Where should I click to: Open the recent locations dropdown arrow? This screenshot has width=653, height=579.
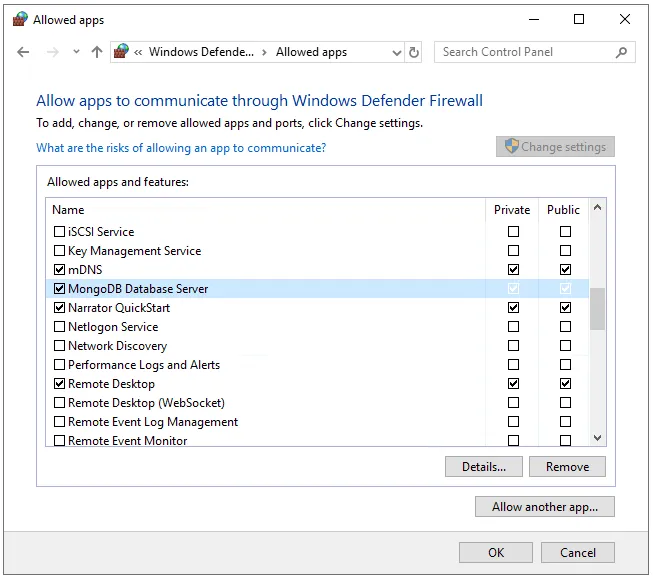point(76,52)
